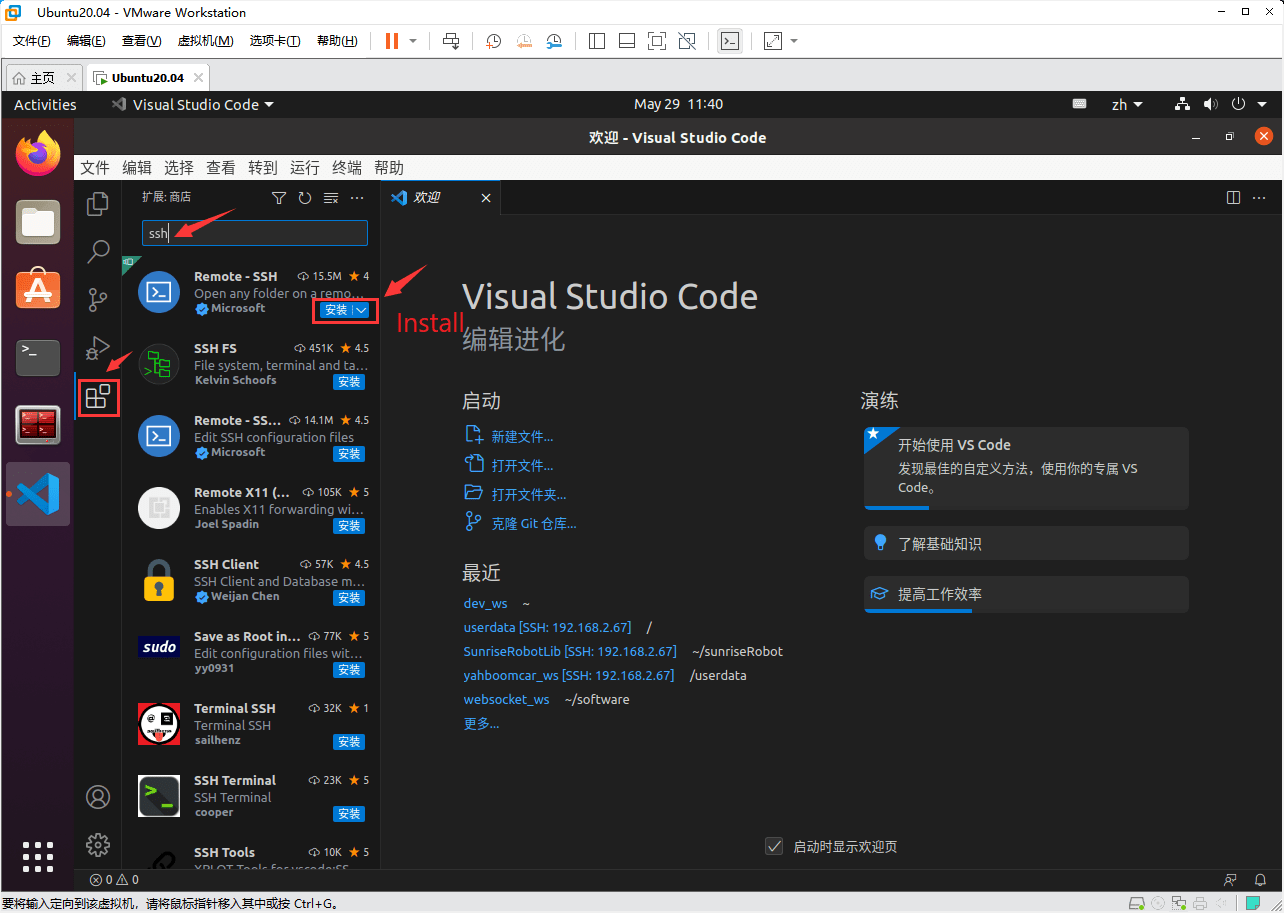Open extensions panel more actions ellipsis
Viewport: 1284px width, 913px height.
[357, 198]
